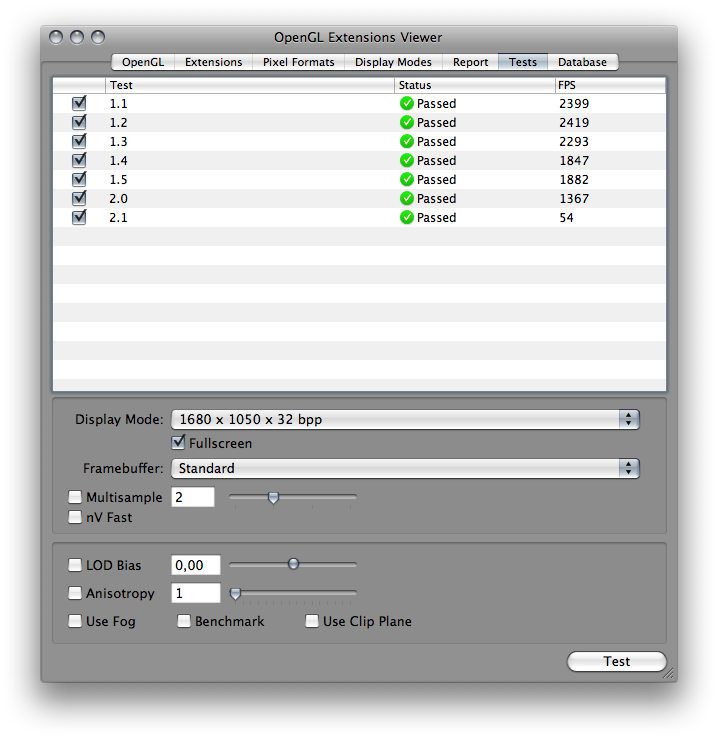Select the Tests tab
This screenshot has width=718, height=738.
[x=523, y=62]
